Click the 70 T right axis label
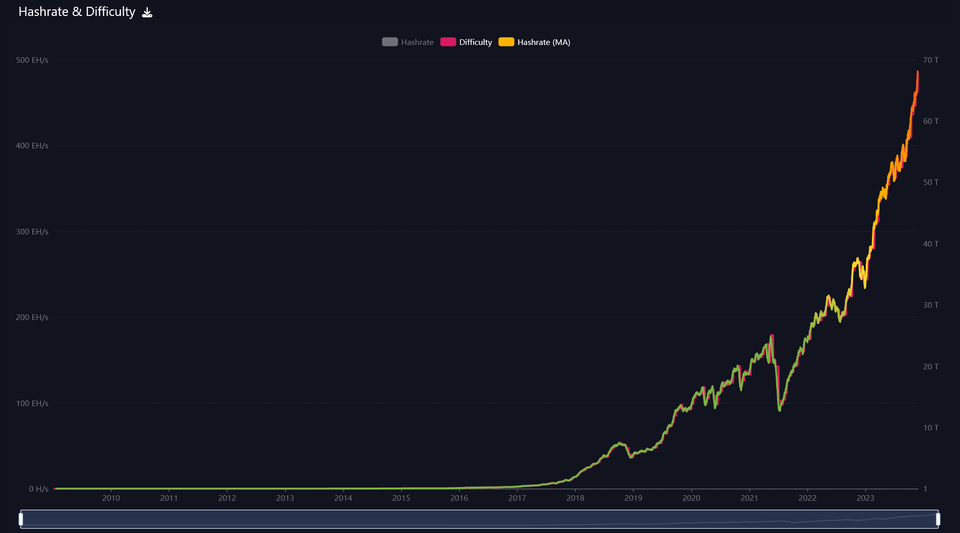The height and width of the screenshot is (533, 960). [x=929, y=61]
